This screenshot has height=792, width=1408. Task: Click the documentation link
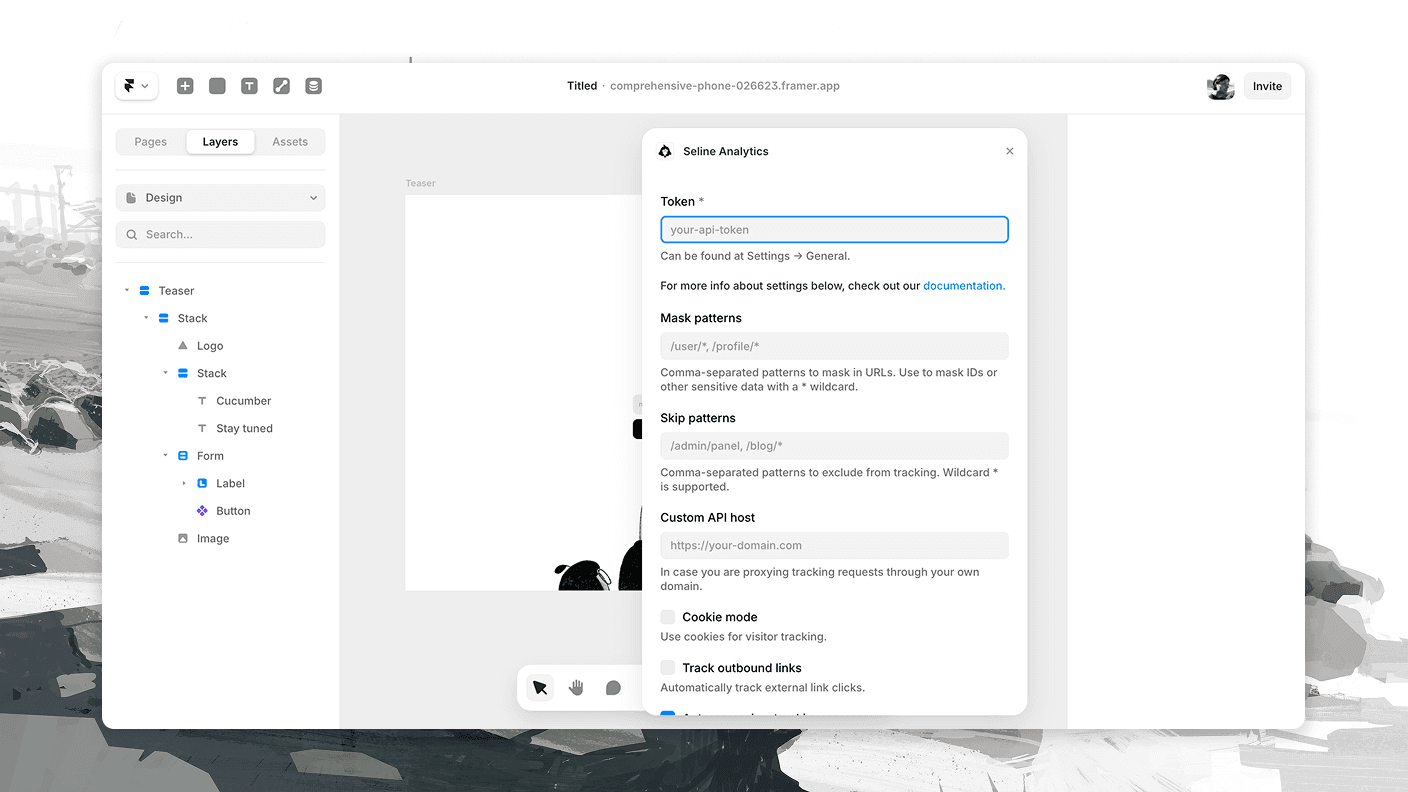(963, 285)
